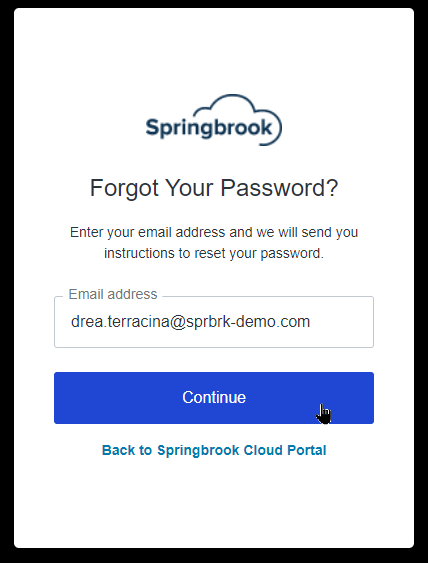This screenshot has height=563, width=428.
Task: Click empty space right of entered email
Action: pos(341,322)
